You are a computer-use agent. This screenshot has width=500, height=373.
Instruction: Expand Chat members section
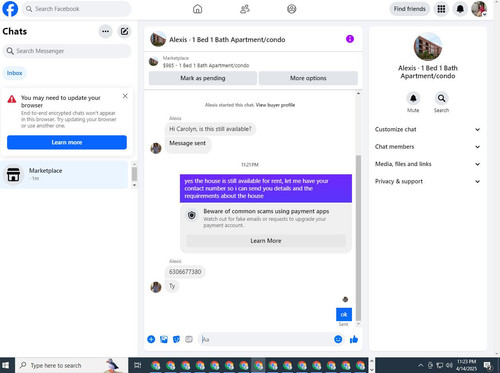428,147
